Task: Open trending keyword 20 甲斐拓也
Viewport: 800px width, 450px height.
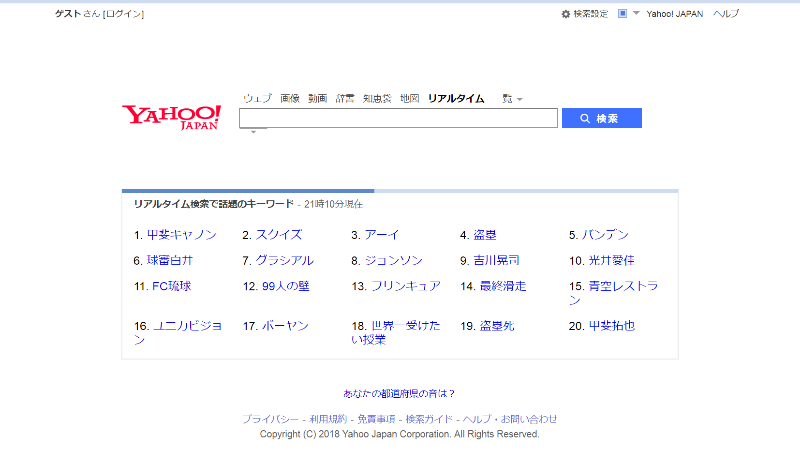Action: coord(611,326)
